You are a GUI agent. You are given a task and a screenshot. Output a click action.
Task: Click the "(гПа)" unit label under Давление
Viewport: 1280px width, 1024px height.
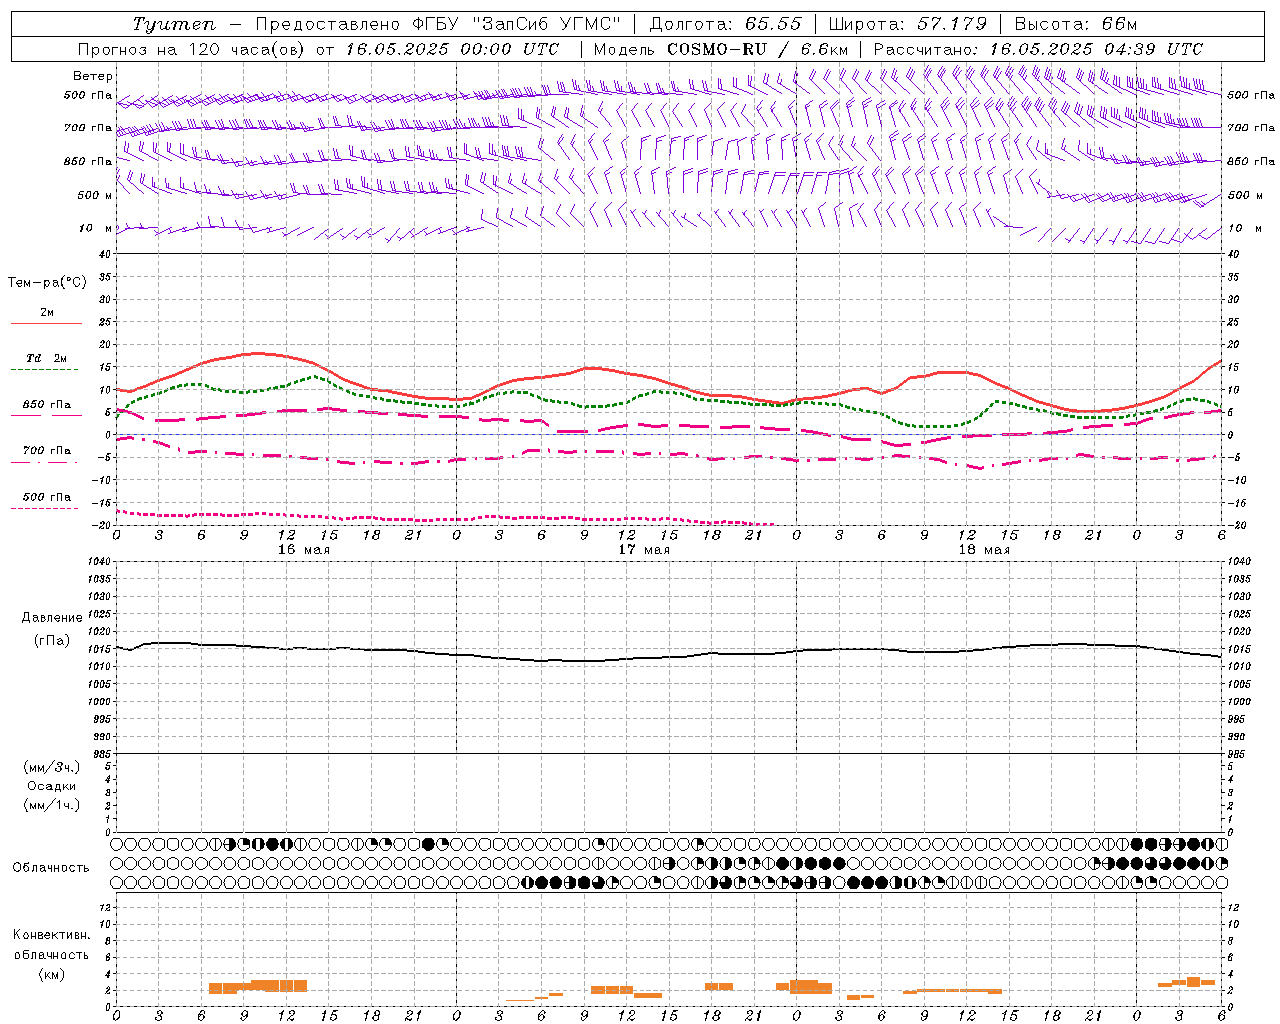(51, 641)
